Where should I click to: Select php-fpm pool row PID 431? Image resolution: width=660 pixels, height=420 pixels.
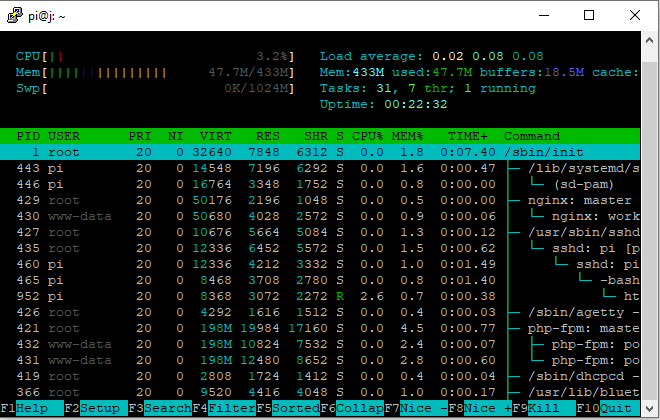(320, 360)
